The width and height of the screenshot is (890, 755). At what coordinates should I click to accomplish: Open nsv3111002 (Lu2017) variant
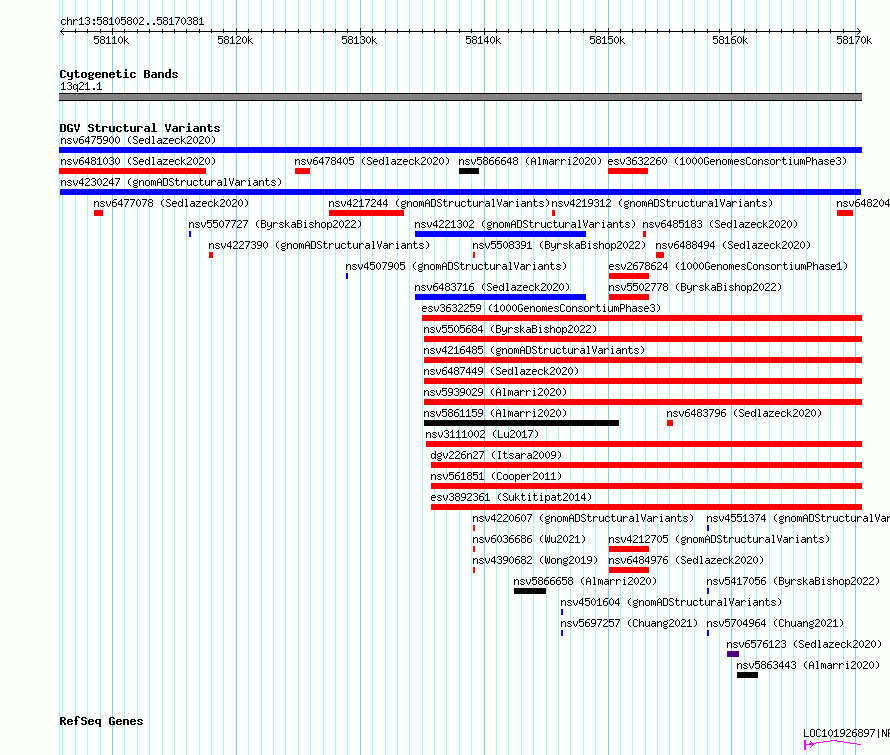coord(482,434)
